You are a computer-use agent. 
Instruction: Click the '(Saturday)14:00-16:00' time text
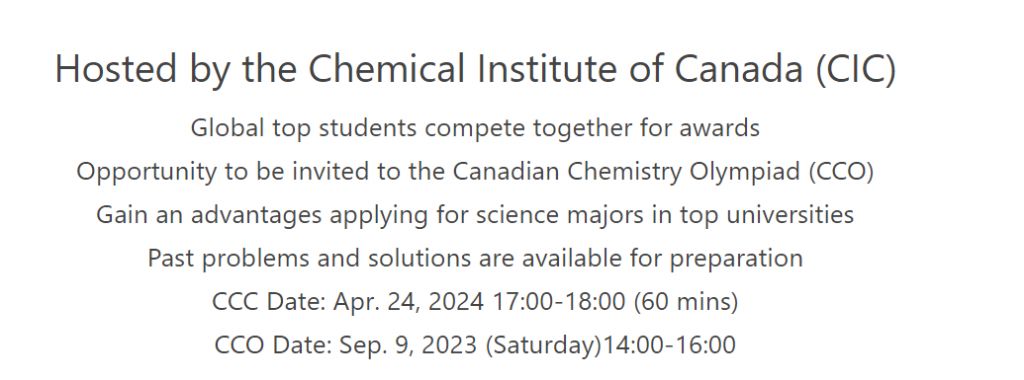pyautogui.click(x=611, y=345)
